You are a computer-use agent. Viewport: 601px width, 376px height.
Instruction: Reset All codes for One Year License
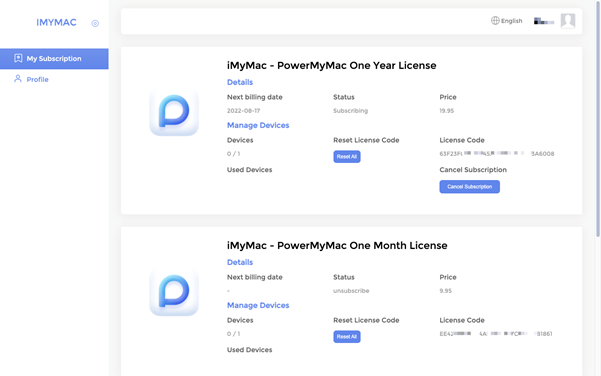tap(346, 156)
